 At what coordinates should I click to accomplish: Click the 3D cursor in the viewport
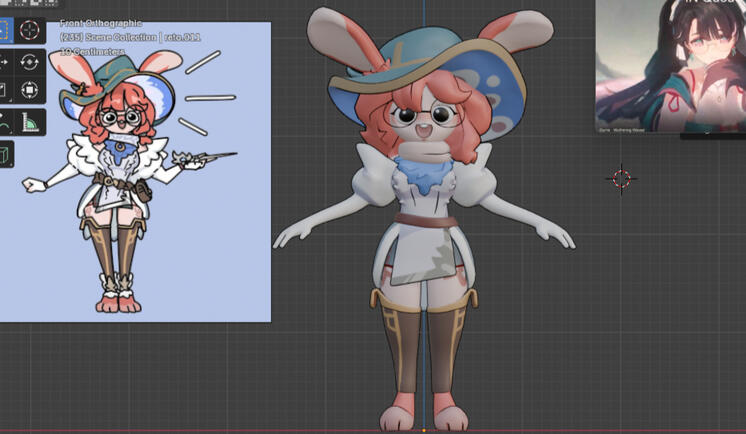[621, 179]
